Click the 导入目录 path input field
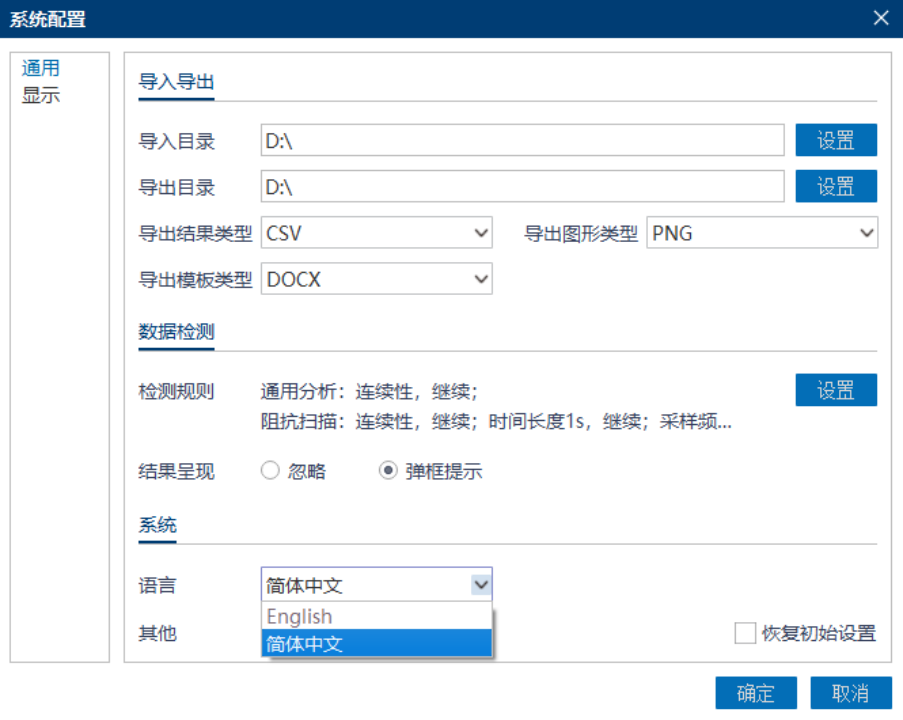Viewport: 903px width, 720px height. (520, 139)
